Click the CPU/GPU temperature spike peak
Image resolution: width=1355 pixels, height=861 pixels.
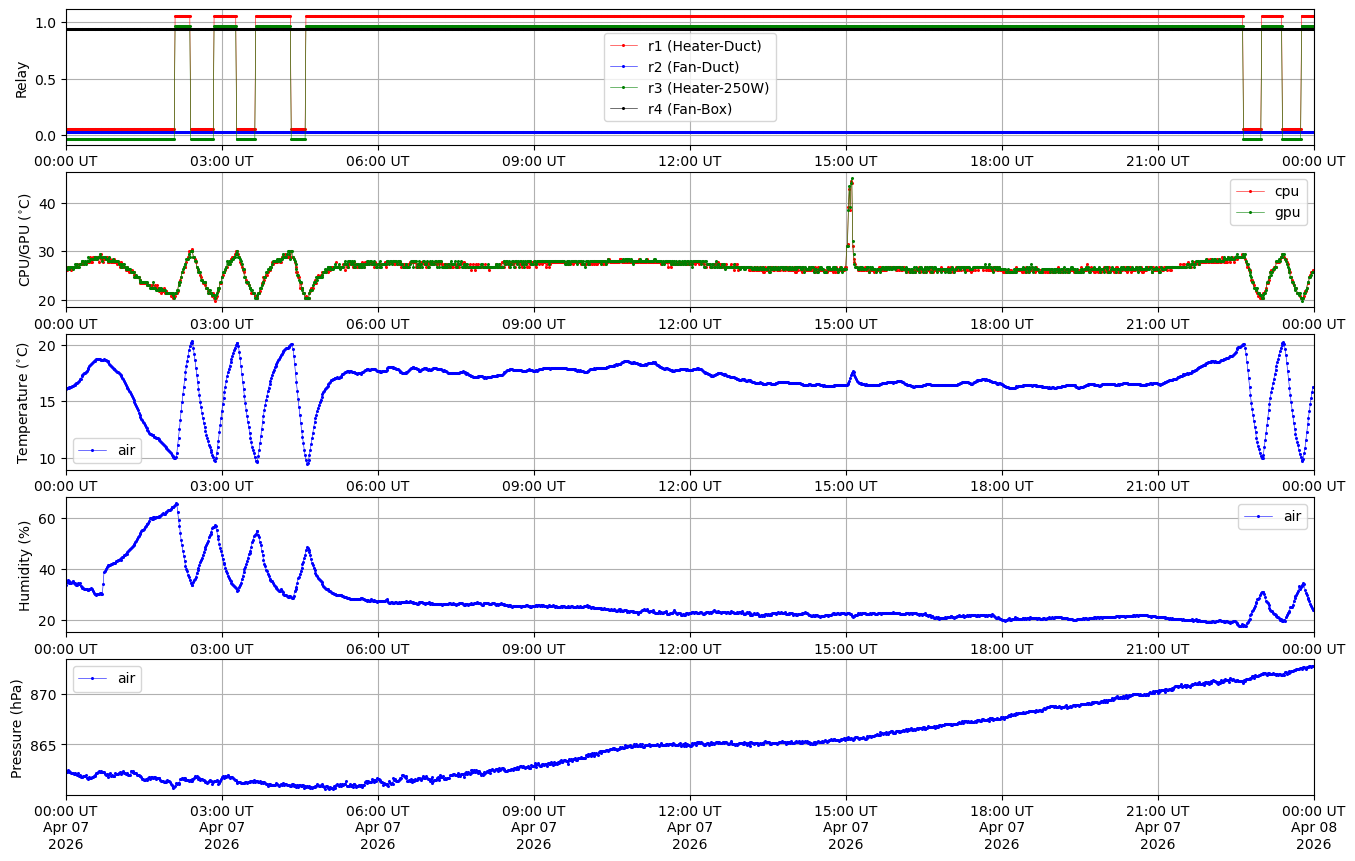pyautogui.click(x=852, y=180)
